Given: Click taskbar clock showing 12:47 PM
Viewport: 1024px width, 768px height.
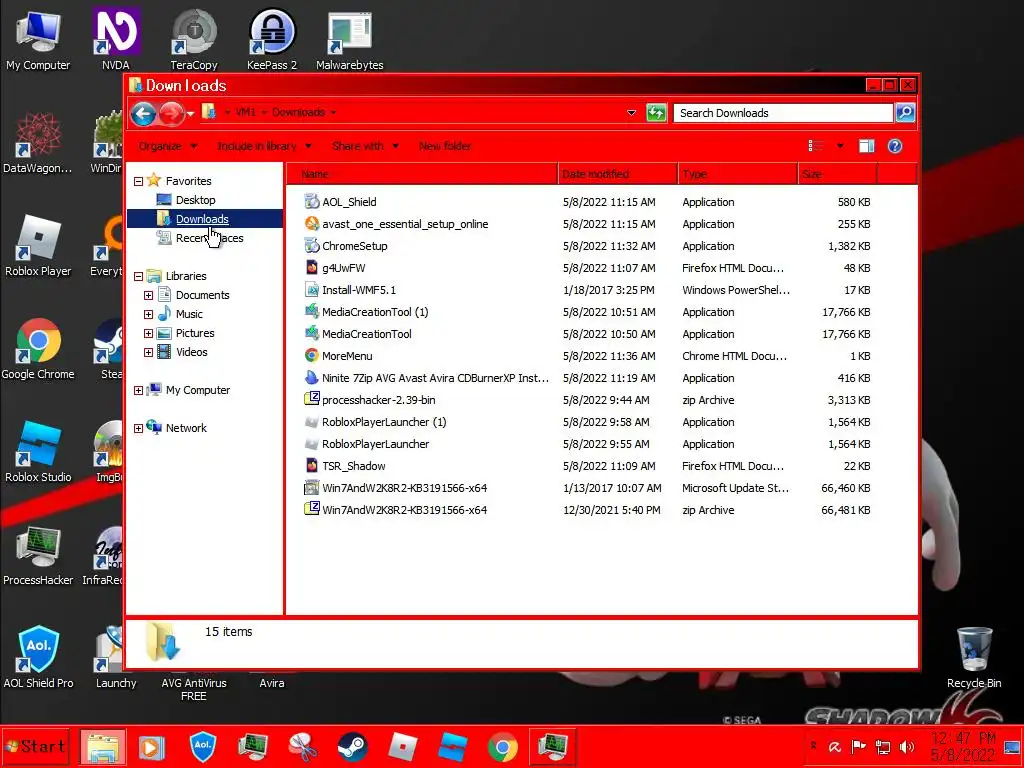Looking at the screenshot, I should [x=963, y=746].
